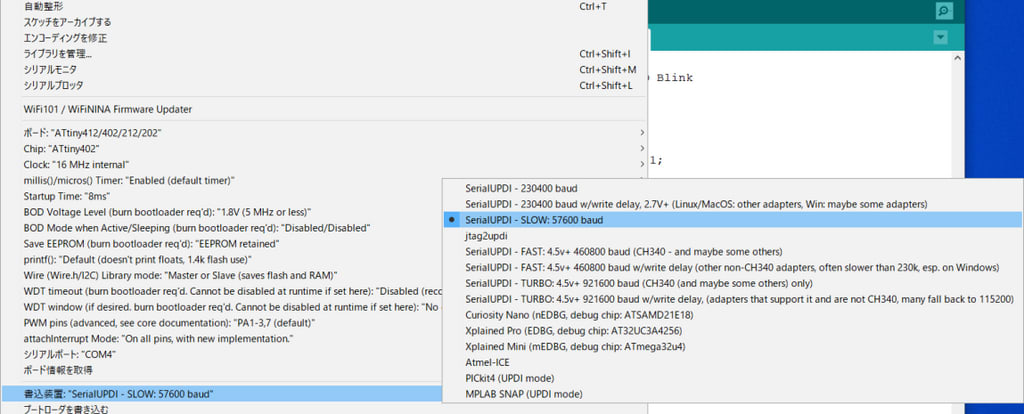Viewport: 1024px width, 414px height.
Task: Open WDT timeout submenu
Action: [222, 291]
